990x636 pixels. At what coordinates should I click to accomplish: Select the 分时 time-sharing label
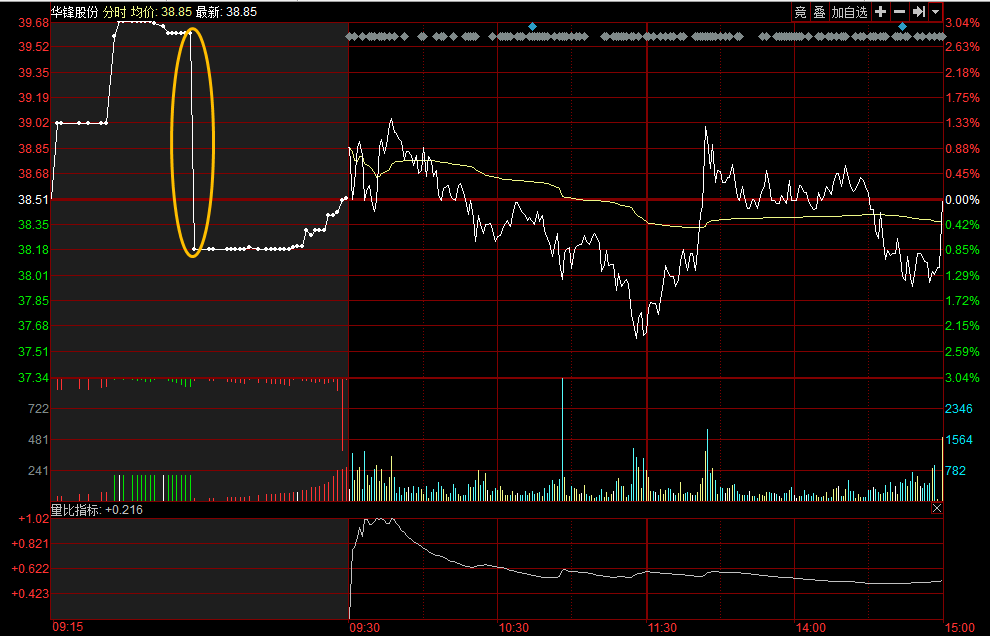(115, 11)
